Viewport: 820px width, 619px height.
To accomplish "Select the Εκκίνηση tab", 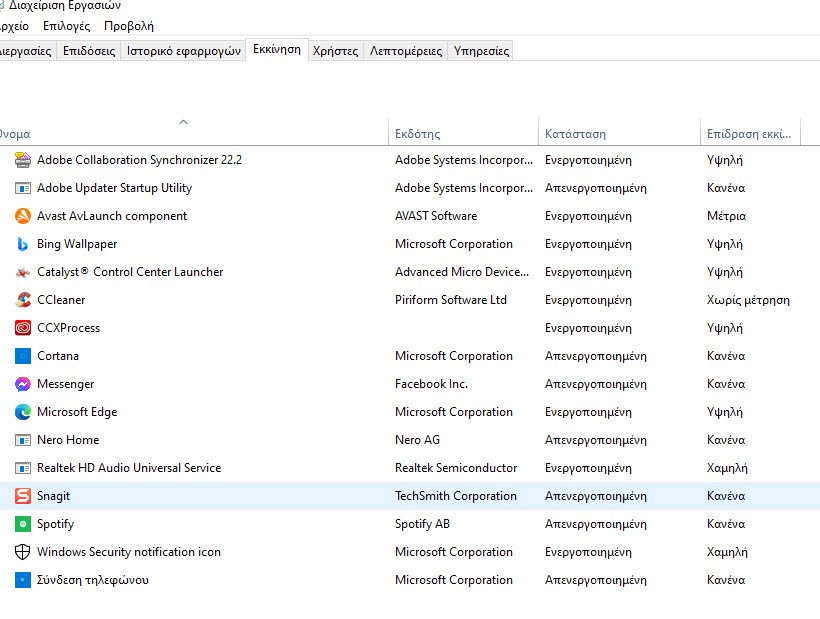I will (277, 49).
